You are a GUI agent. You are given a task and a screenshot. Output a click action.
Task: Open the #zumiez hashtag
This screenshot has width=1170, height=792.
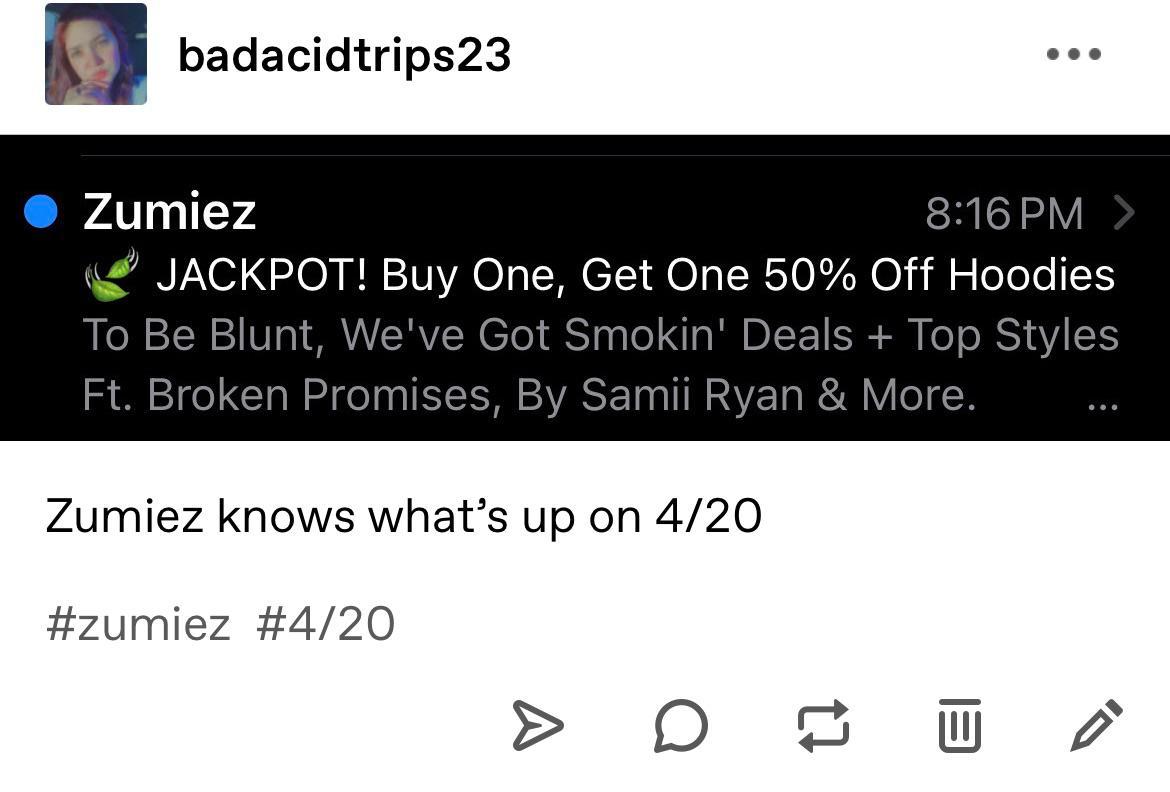click(135, 623)
